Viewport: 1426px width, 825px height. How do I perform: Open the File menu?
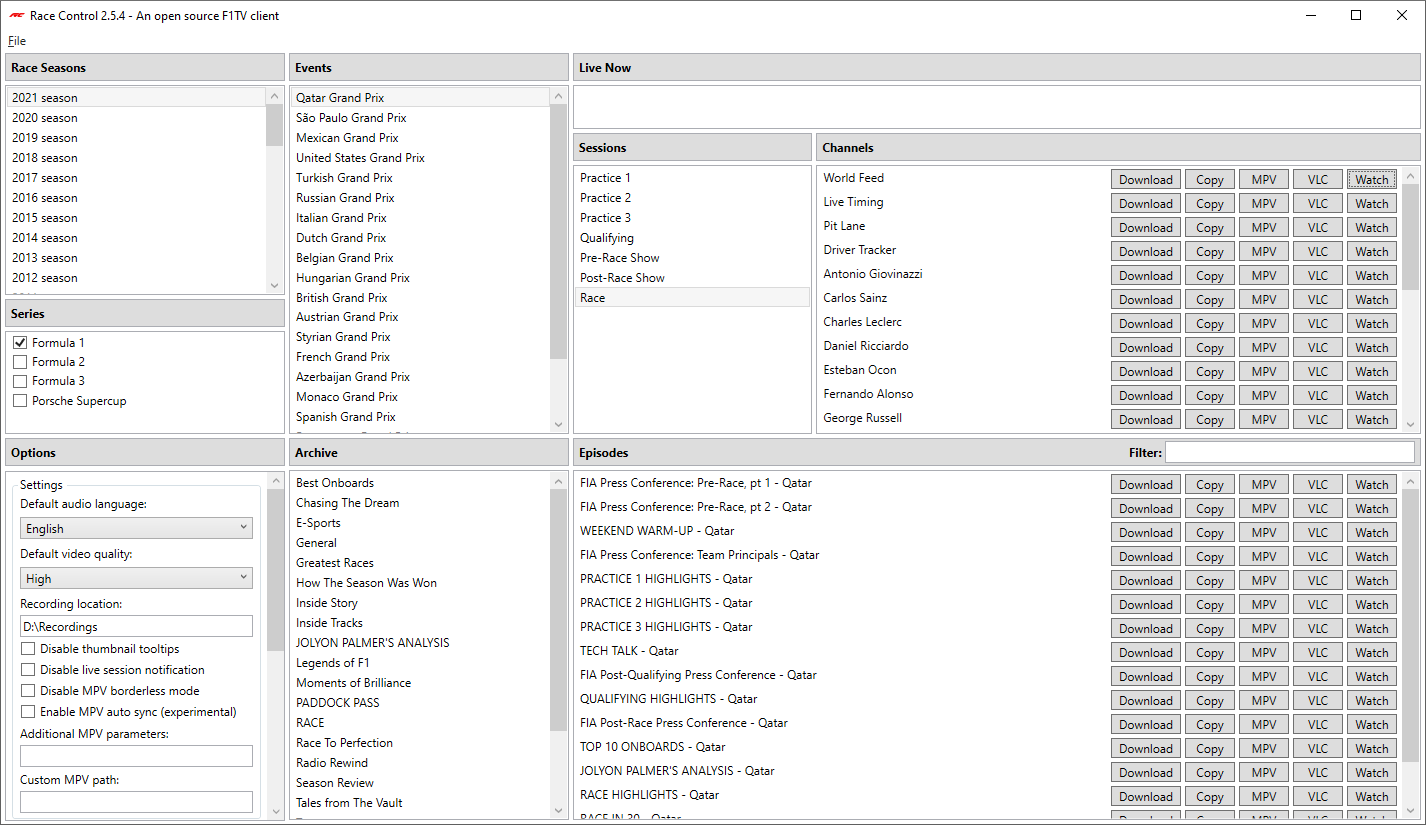tap(17, 41)
